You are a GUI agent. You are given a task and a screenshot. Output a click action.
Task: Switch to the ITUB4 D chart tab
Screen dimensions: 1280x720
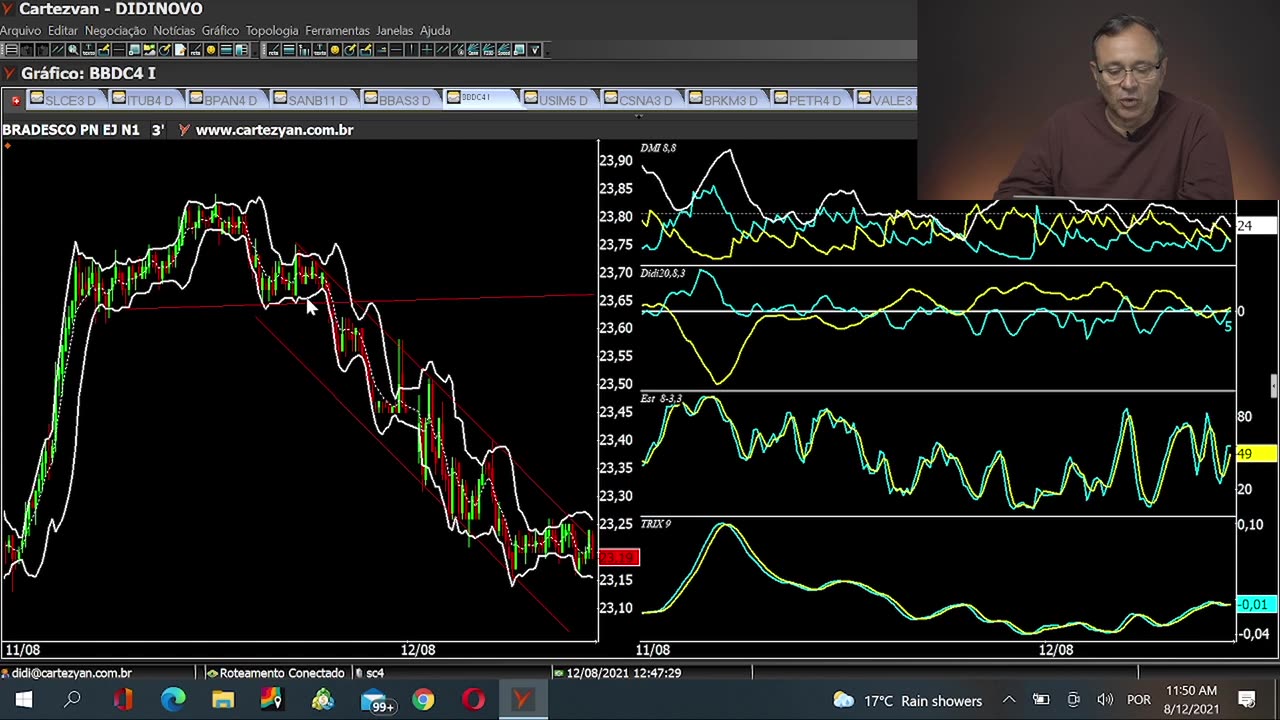pos(149,100)
